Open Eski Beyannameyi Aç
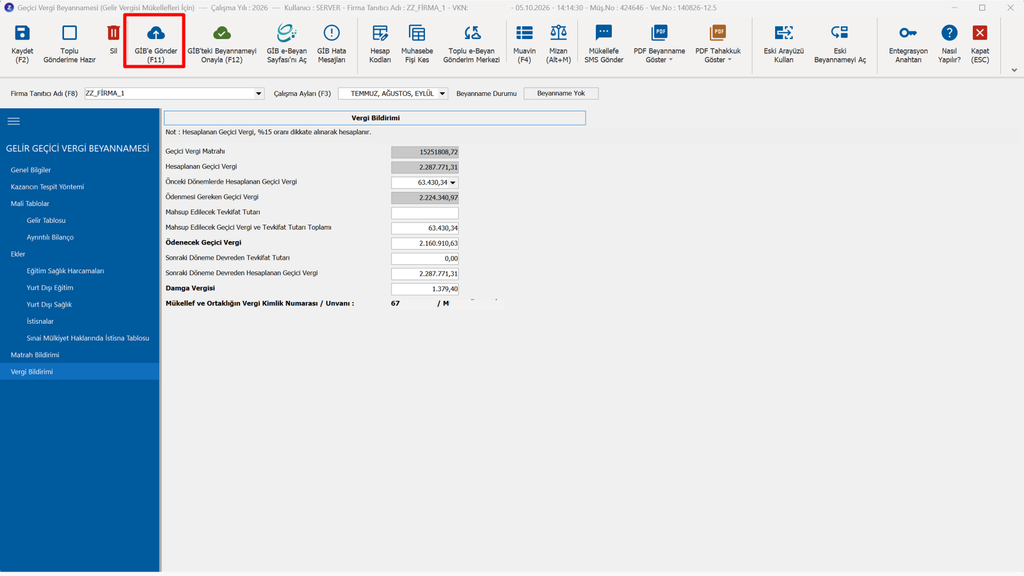The image size is (1024, 576). click(840, 43)
